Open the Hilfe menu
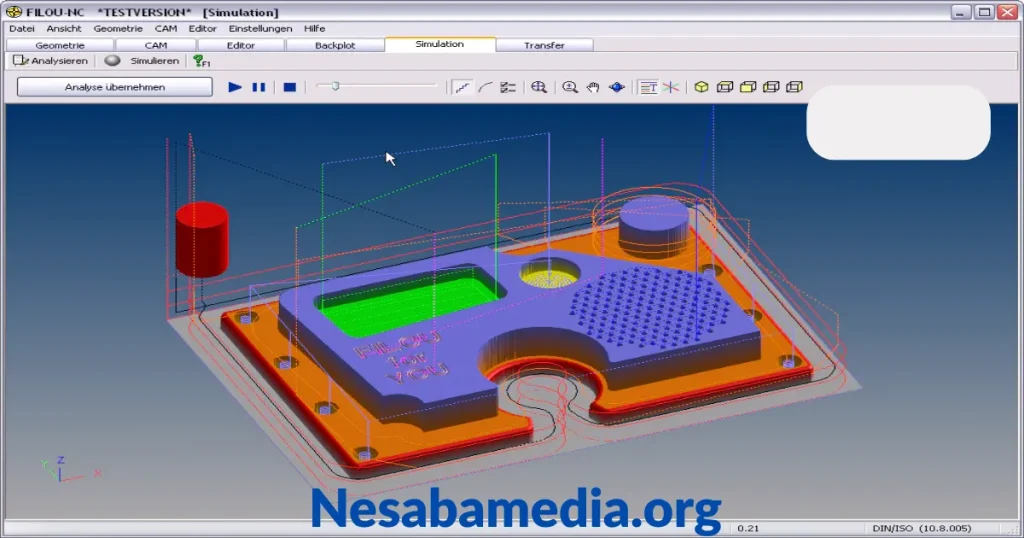The height and width of the screenshot is (538, 1024). [x=315, y=29]
